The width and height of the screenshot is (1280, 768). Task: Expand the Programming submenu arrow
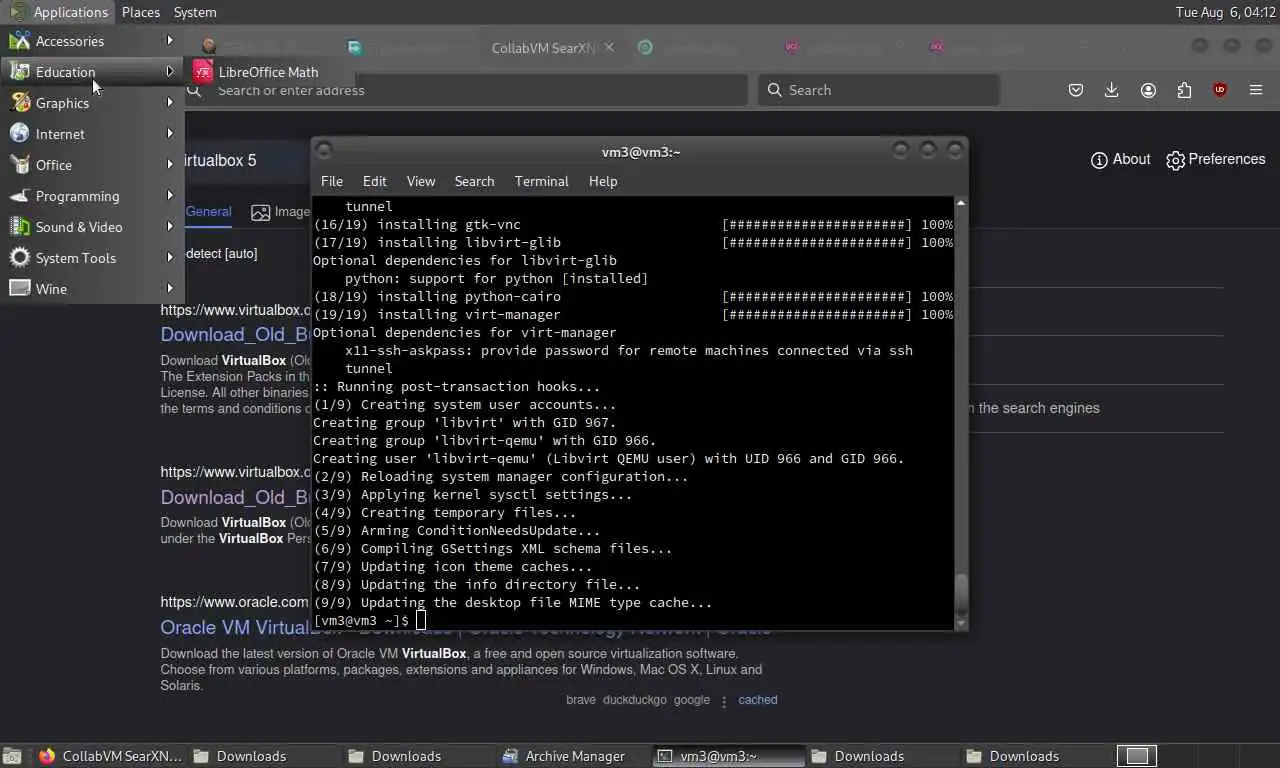coord(170,196)
